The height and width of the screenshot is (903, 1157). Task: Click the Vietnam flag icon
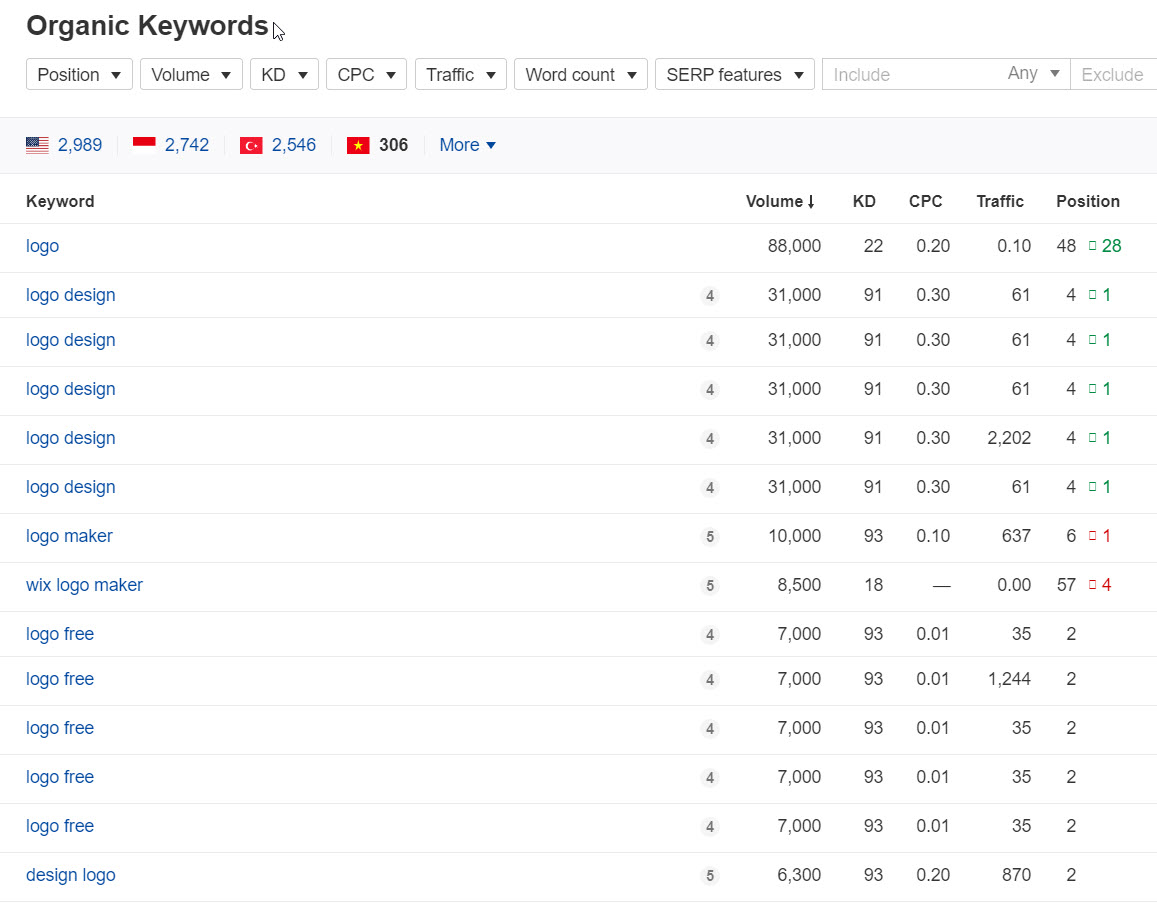358,145
